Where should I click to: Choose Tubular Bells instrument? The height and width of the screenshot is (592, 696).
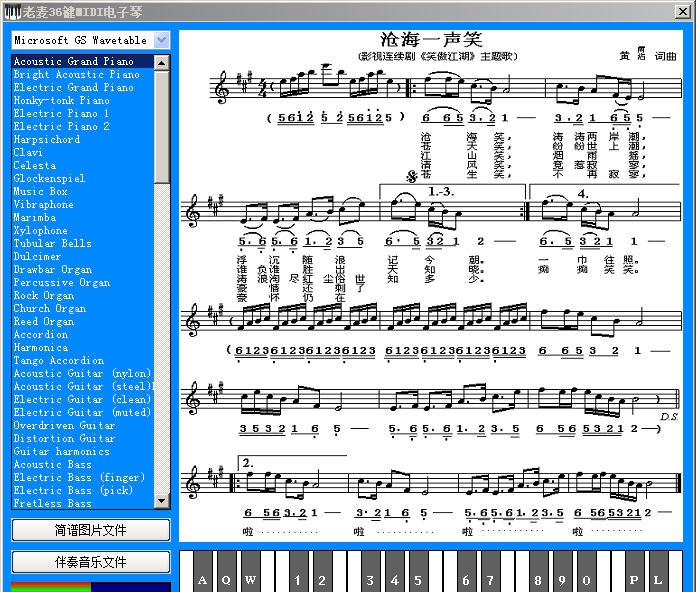(x=83, y=243)
